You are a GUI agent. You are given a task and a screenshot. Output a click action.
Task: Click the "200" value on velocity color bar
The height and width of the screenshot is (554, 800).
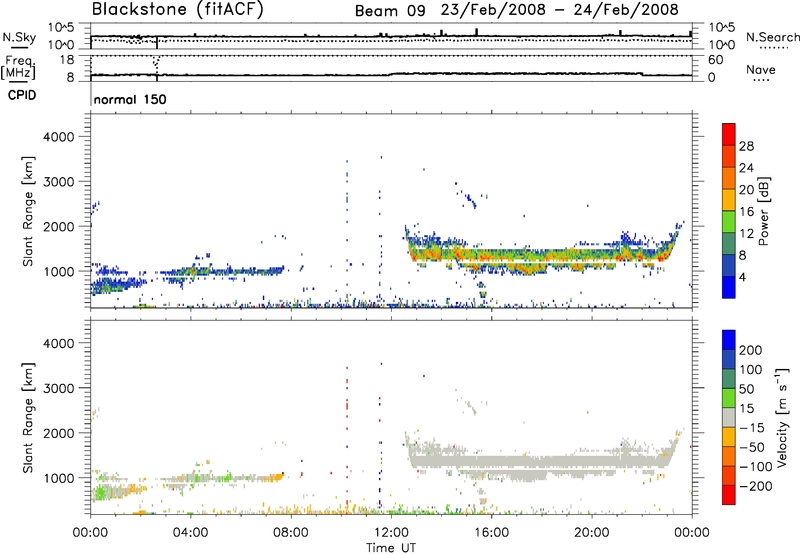(x=751, y=350)
